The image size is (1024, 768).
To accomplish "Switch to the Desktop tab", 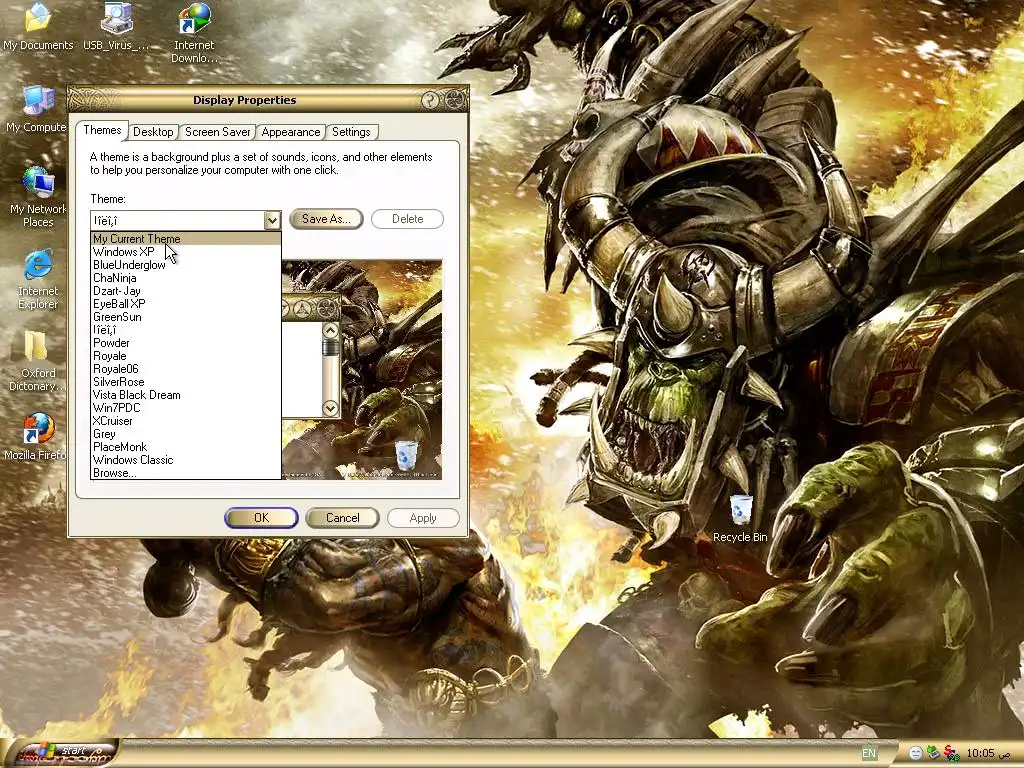I will [153, 132].
